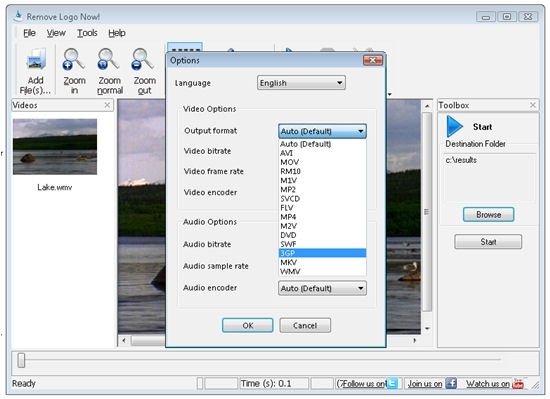Click the Facebook Join us icon

click(x=451, y=383)
